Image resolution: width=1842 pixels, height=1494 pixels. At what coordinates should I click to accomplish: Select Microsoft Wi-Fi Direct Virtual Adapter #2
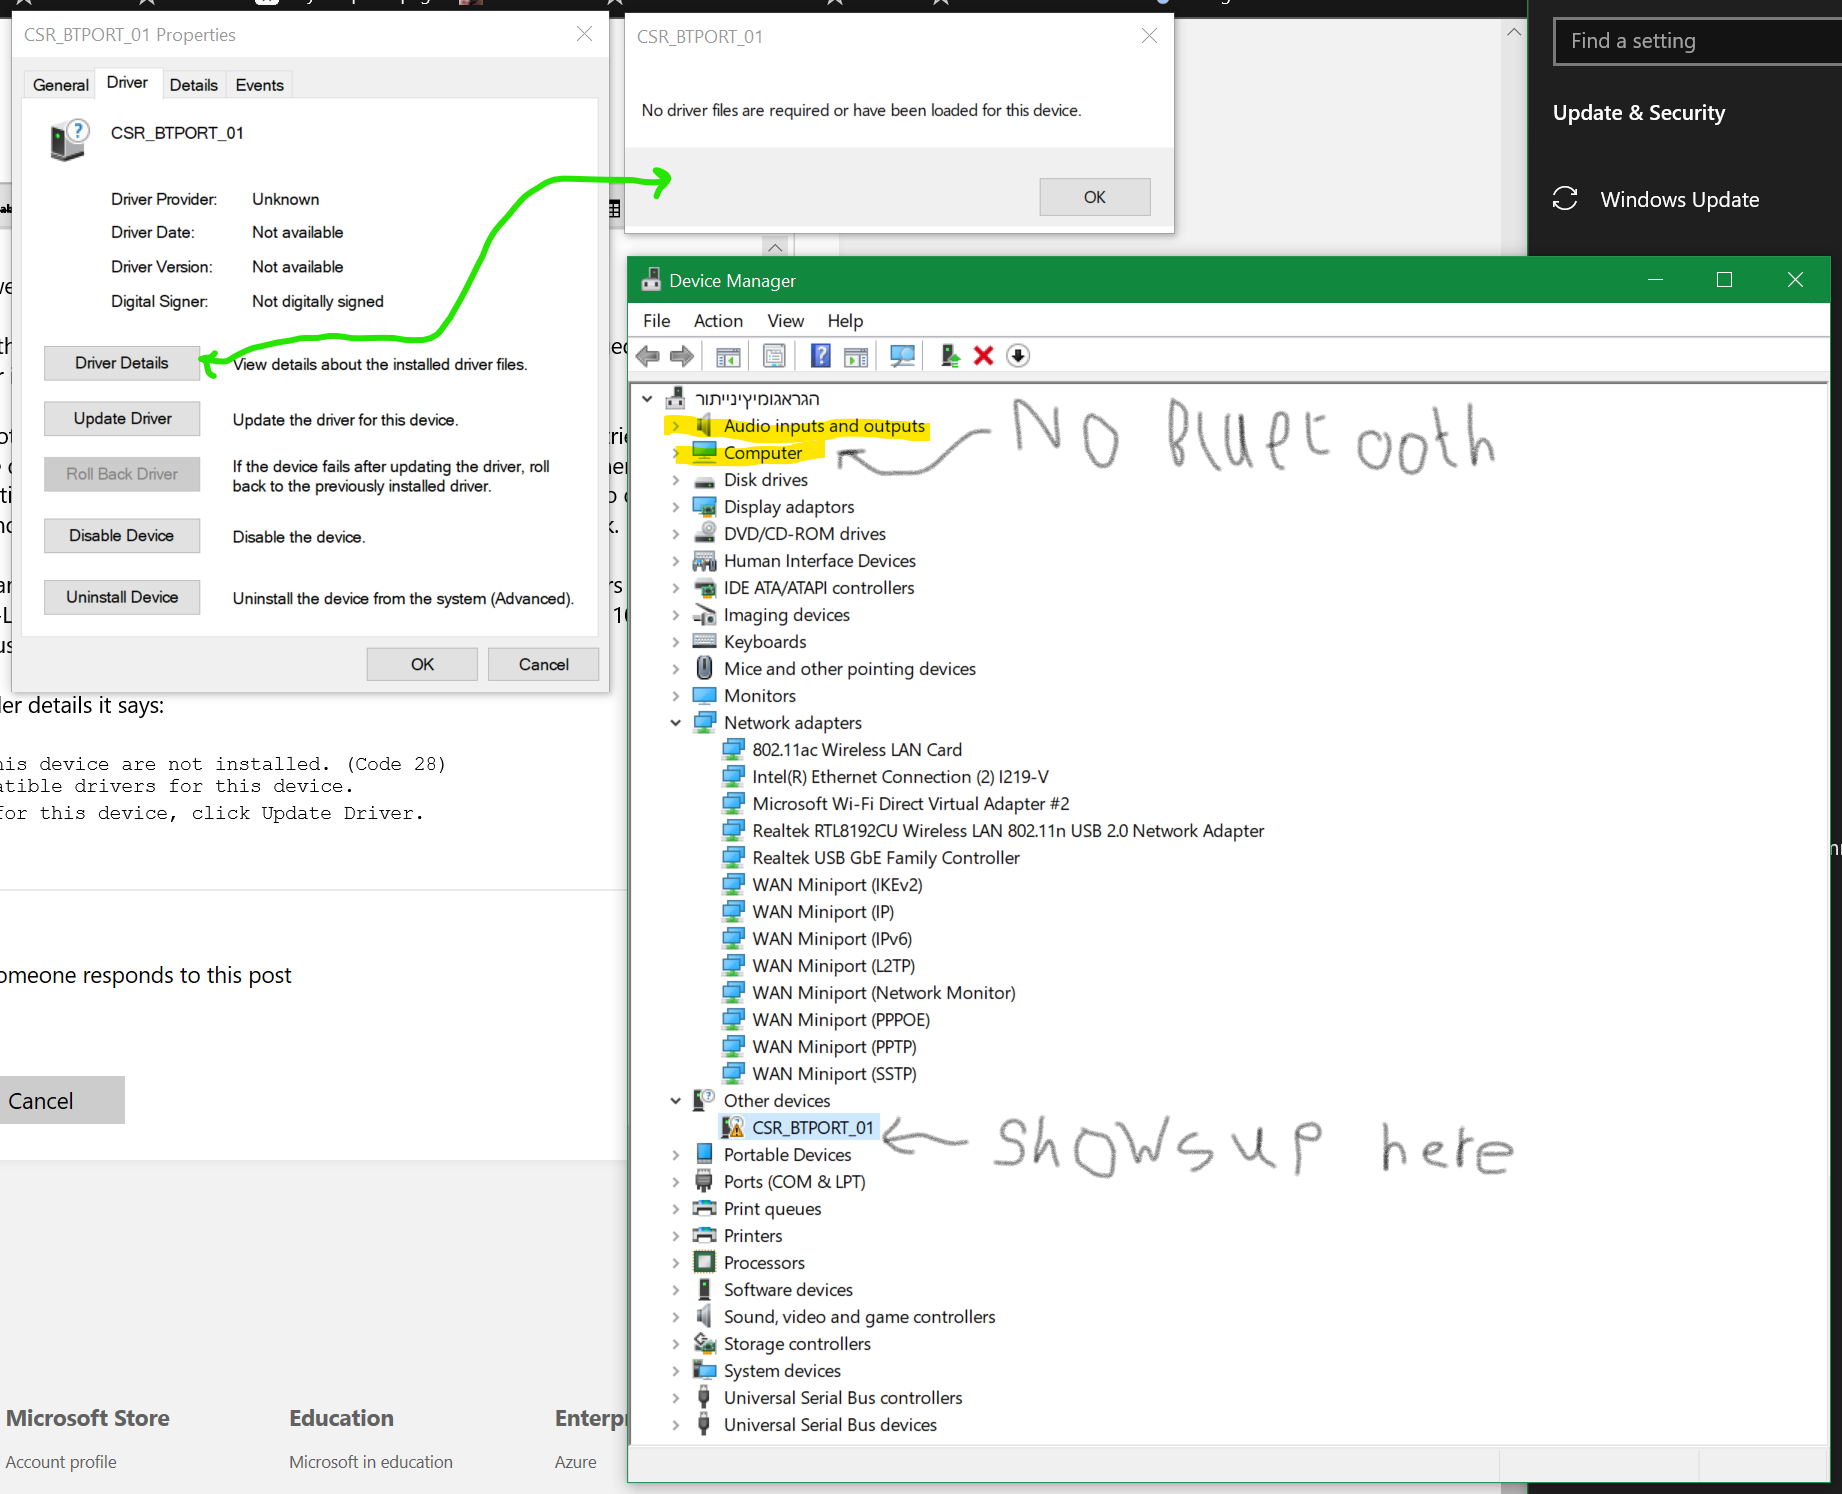(x=911, y=803)
